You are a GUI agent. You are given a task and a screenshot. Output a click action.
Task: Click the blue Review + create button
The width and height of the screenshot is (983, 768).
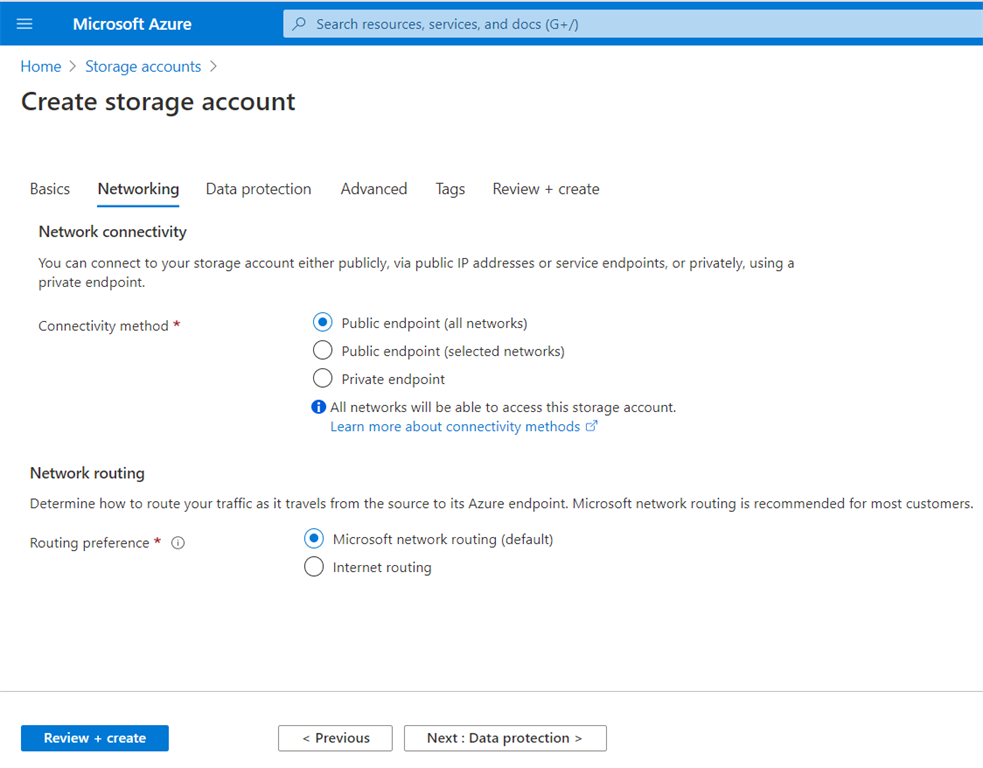95,738
